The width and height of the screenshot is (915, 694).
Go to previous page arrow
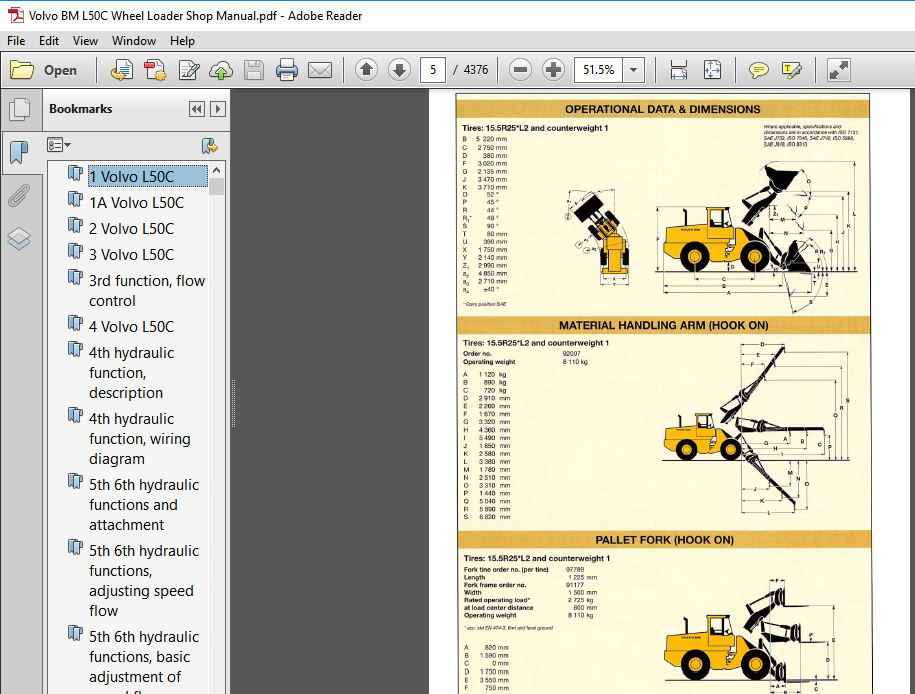click(366, 70)
